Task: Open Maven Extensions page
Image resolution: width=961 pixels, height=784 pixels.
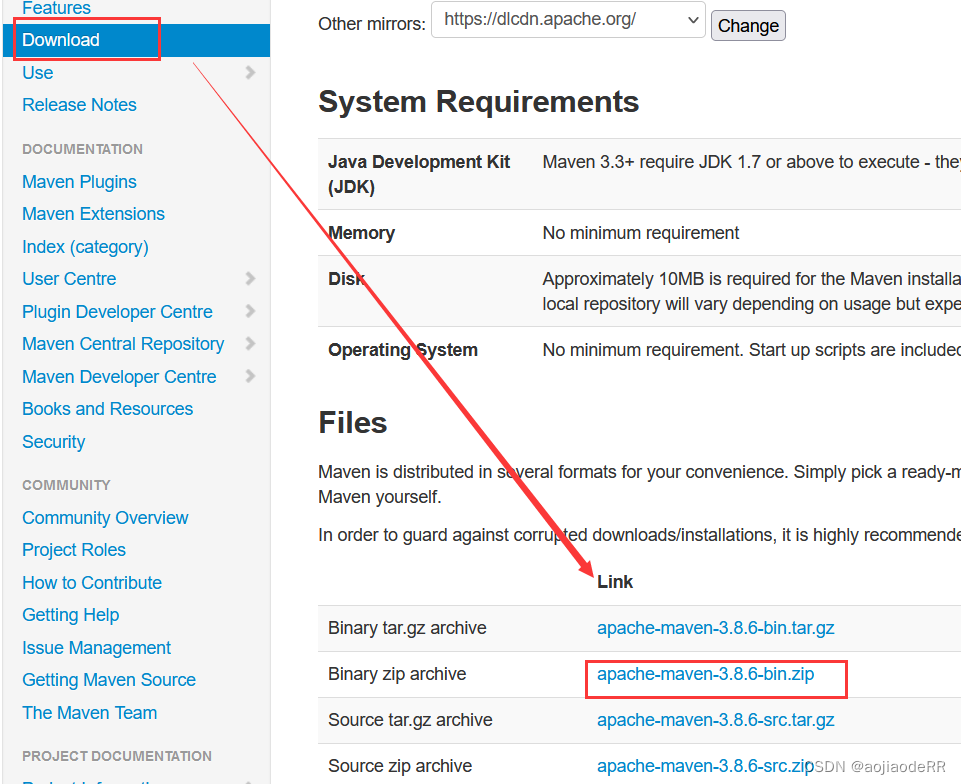Action: point(93,214)
